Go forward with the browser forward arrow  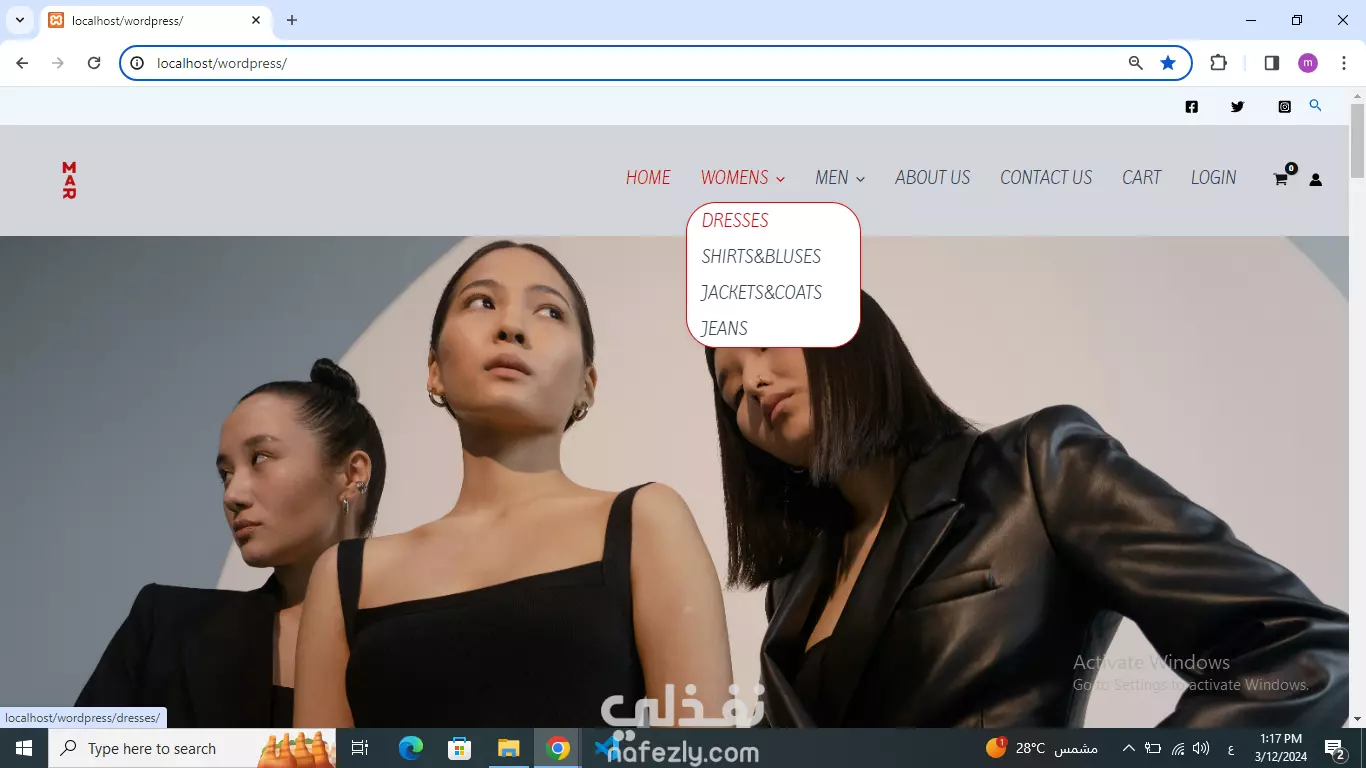58,63
